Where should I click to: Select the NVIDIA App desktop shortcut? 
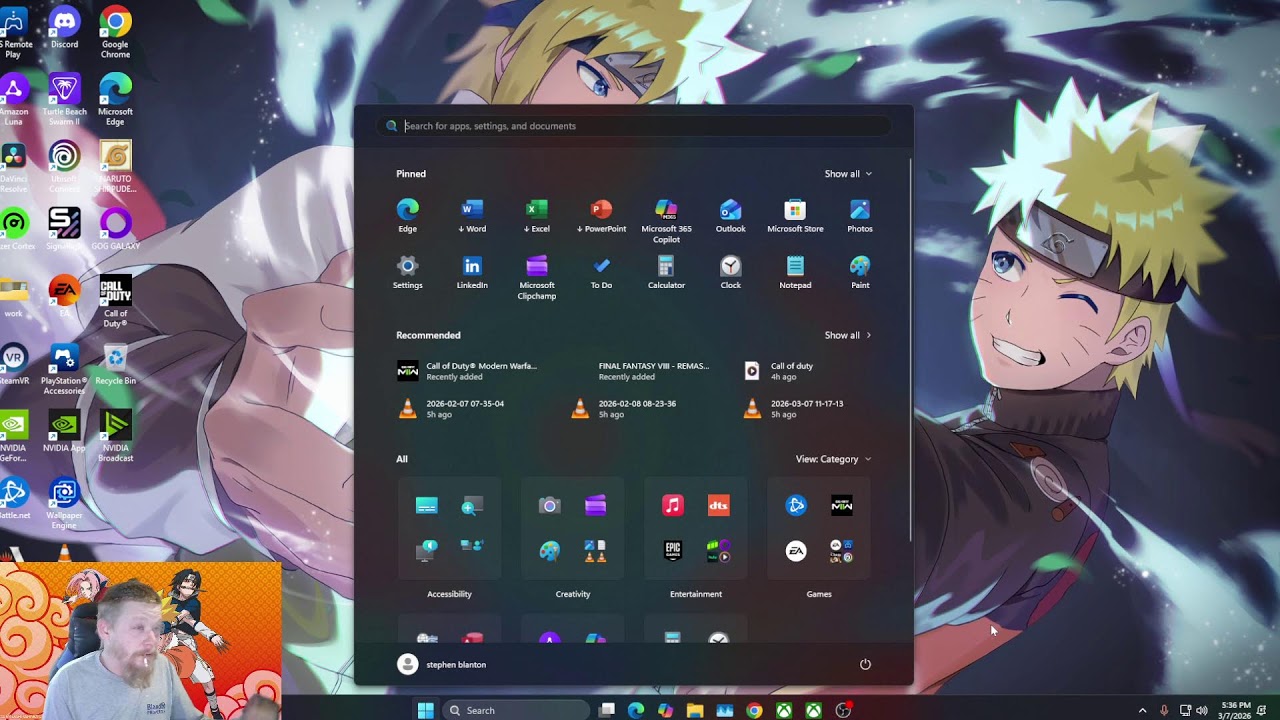tap(64, 432)
